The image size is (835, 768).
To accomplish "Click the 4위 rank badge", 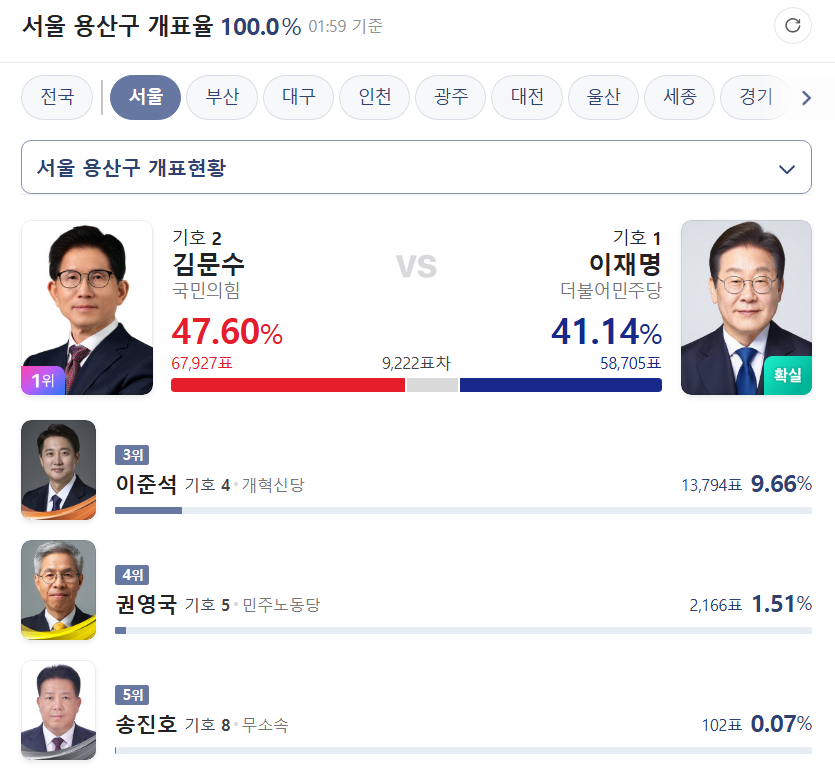I will click(132, 575).
